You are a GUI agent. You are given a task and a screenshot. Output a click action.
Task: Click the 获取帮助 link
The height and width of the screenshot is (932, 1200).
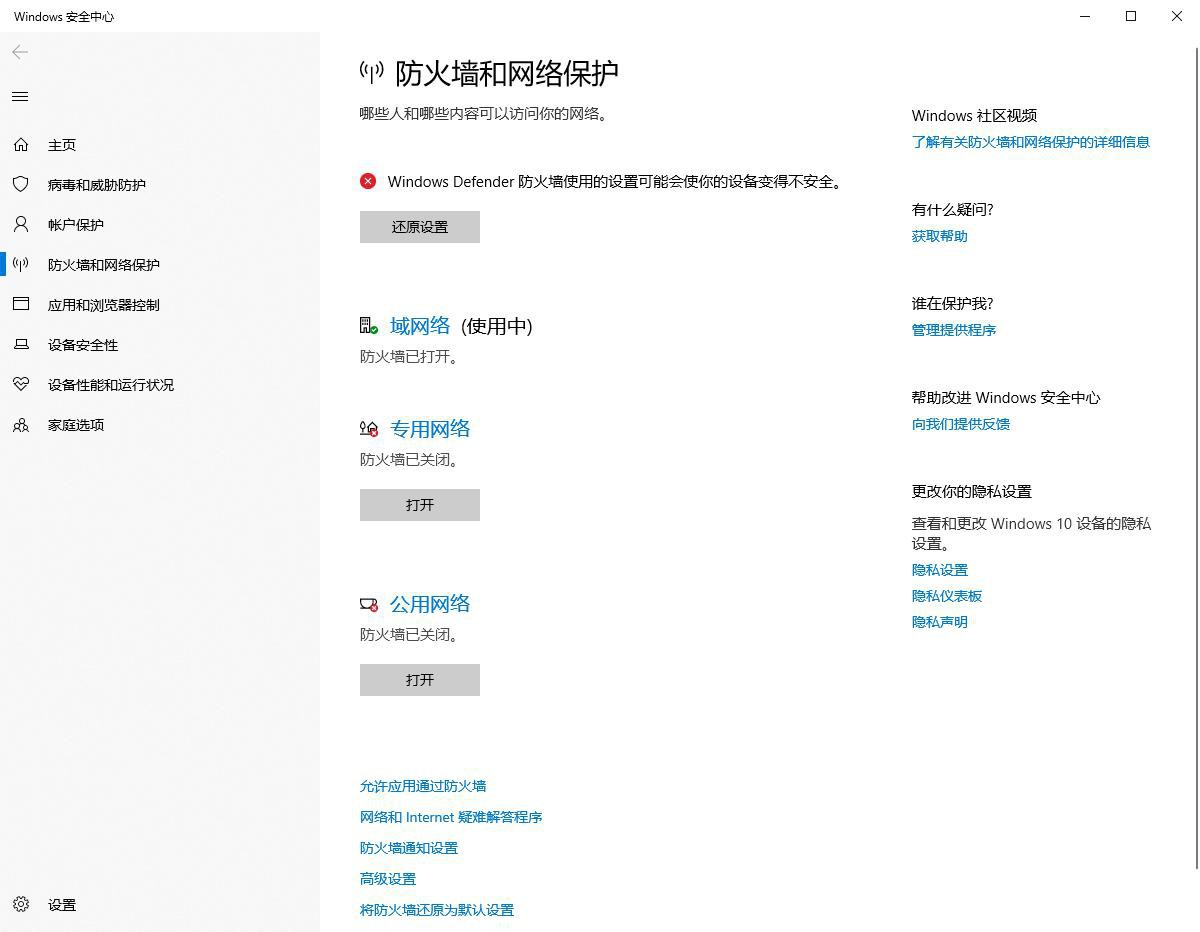940,236
